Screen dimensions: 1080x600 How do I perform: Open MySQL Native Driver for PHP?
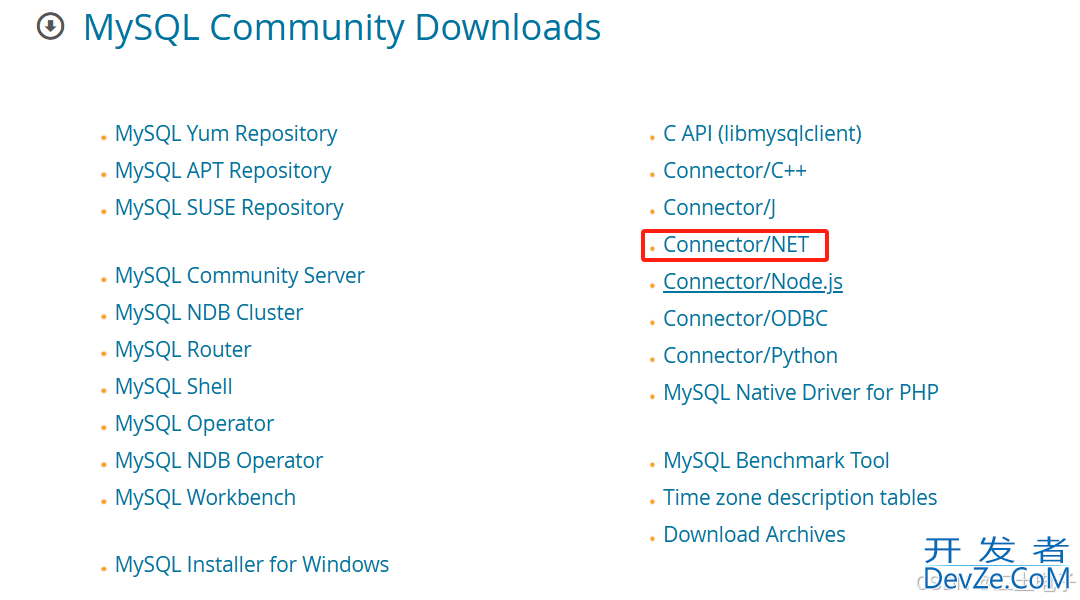point(801,393)
